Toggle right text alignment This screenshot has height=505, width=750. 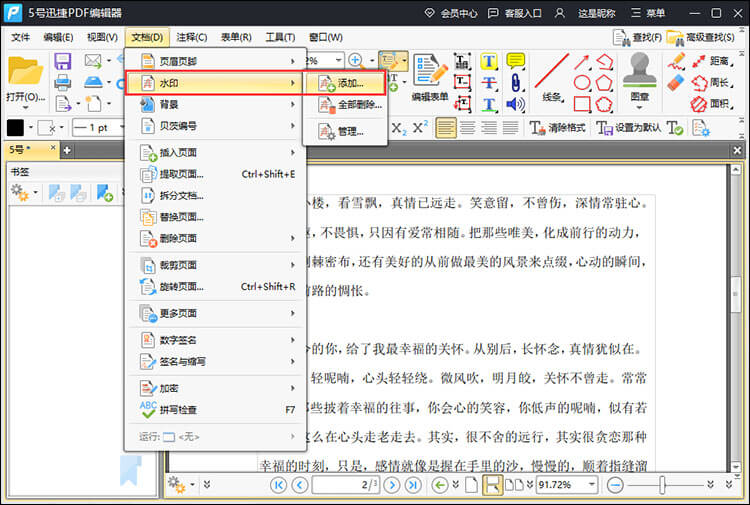[489, 128]
